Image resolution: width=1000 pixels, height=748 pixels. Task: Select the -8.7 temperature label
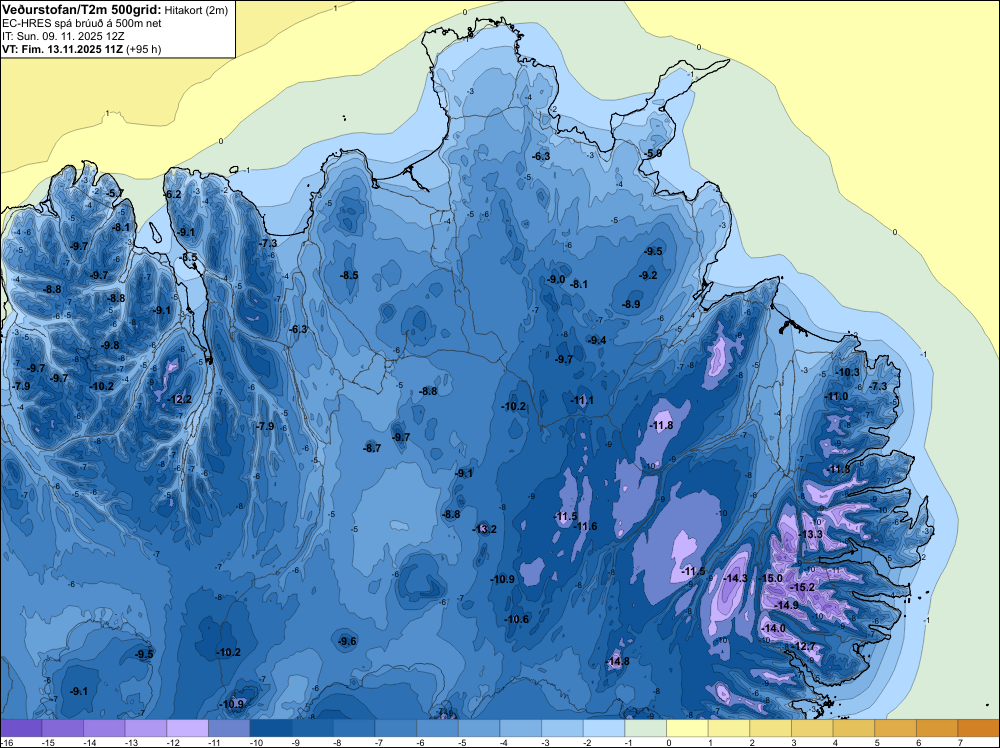pyautogui.click(x=372, y=448)
